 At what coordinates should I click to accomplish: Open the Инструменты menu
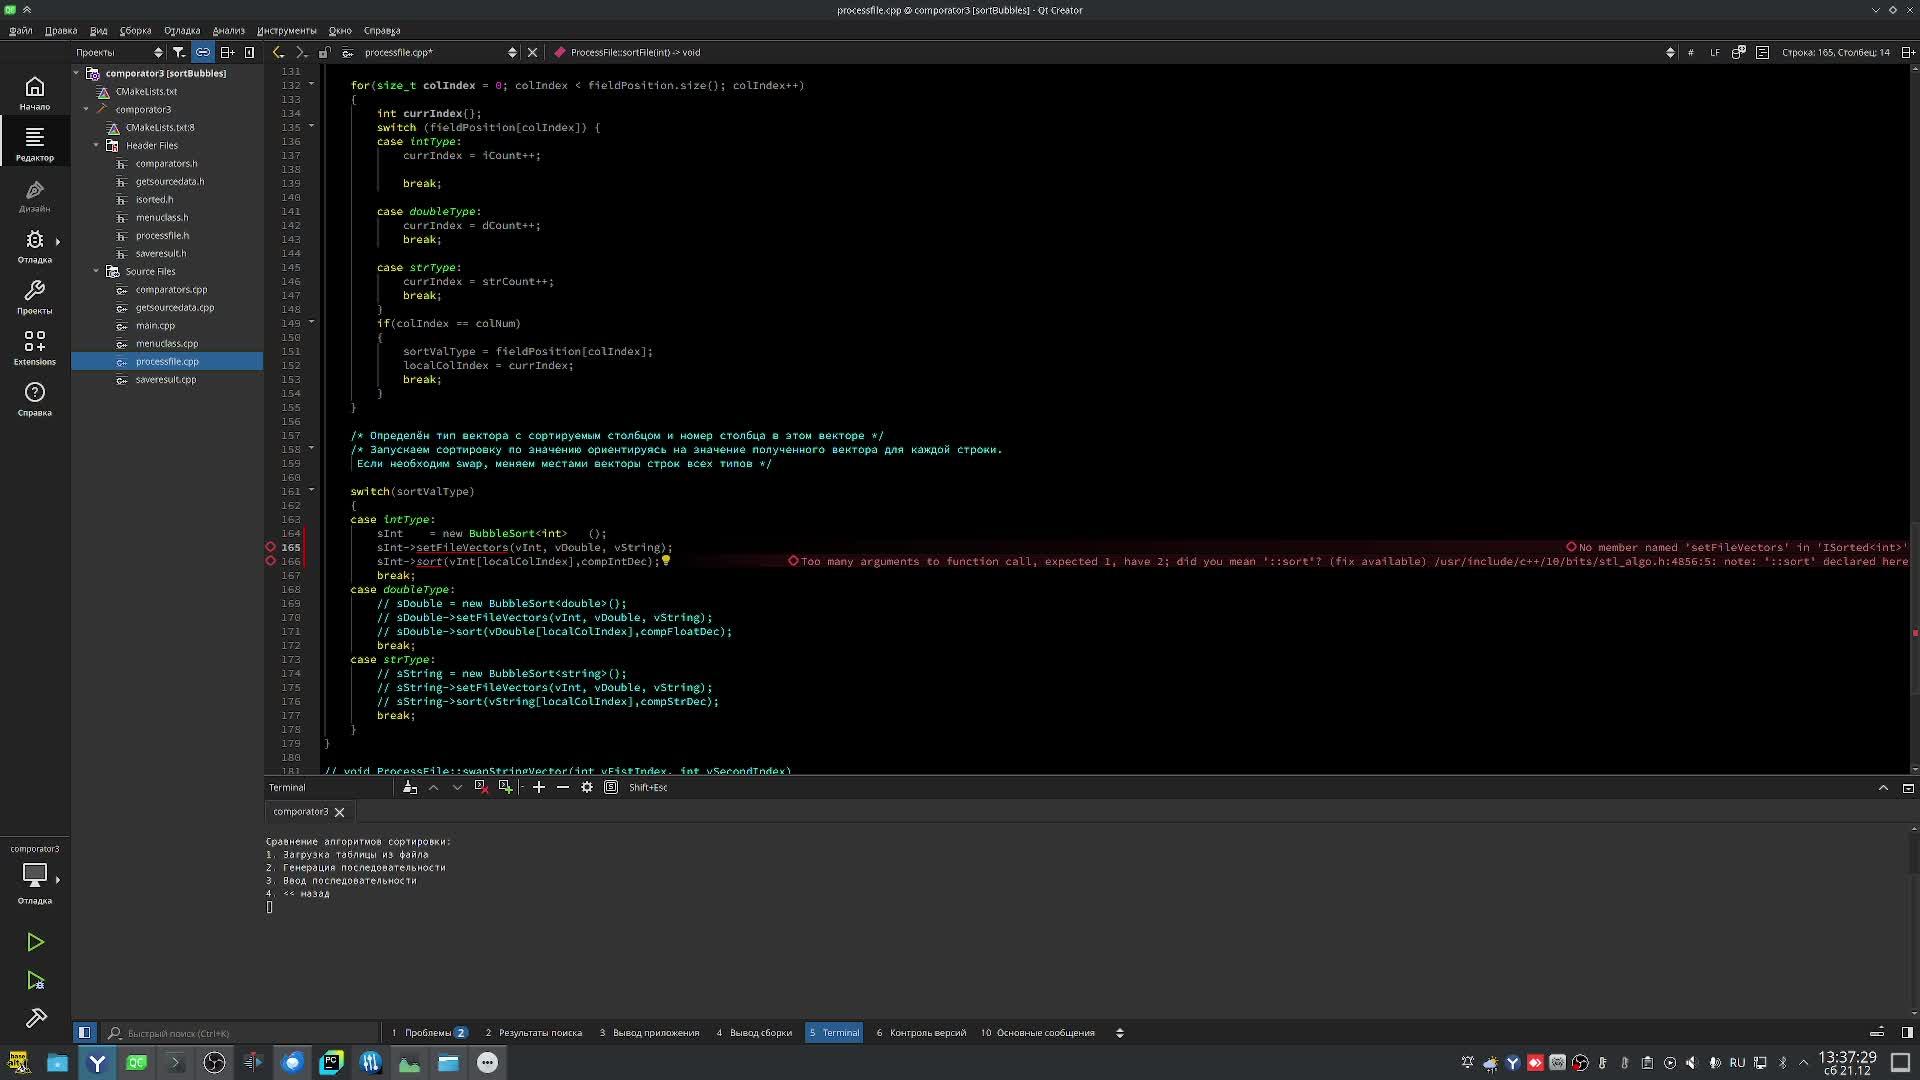286,30
